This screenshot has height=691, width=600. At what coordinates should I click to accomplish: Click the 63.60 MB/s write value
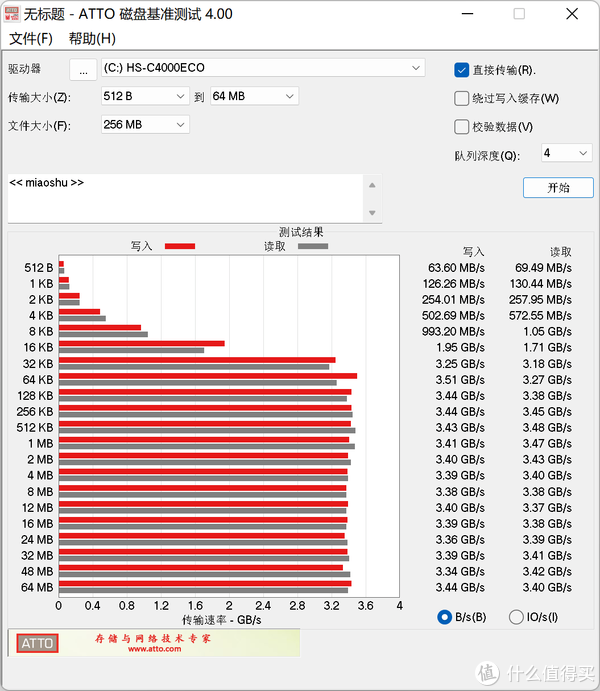(x=456, y=268)
